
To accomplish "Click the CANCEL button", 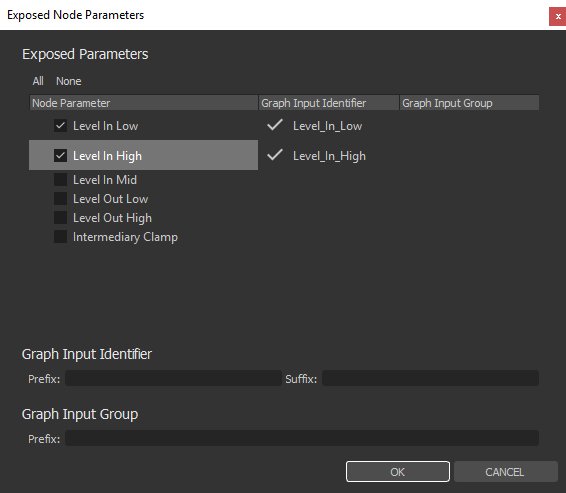I will [505, 472].
